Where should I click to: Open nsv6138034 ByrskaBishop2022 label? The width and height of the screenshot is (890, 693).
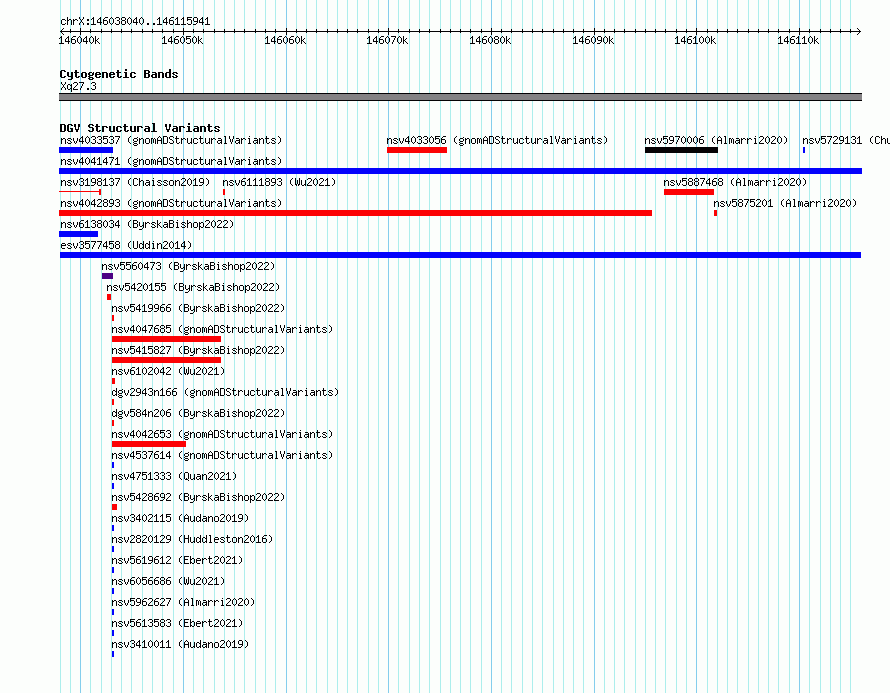point(147,224)
